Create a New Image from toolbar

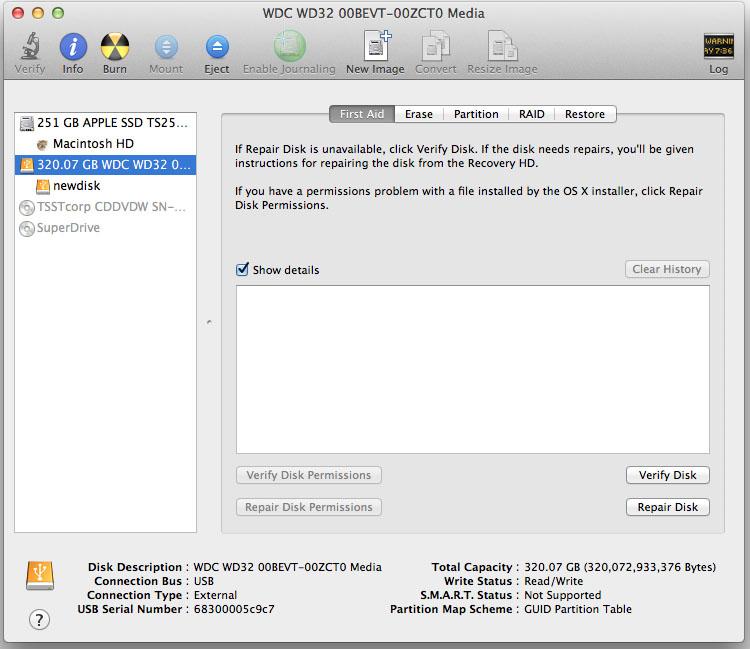point(375,46)
